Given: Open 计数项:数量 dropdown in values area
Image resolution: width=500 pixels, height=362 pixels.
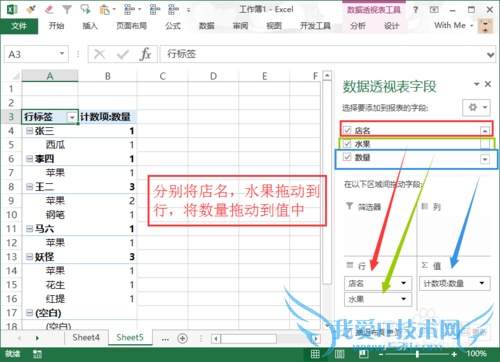Looking at the screenshot, I should (482, 283).
